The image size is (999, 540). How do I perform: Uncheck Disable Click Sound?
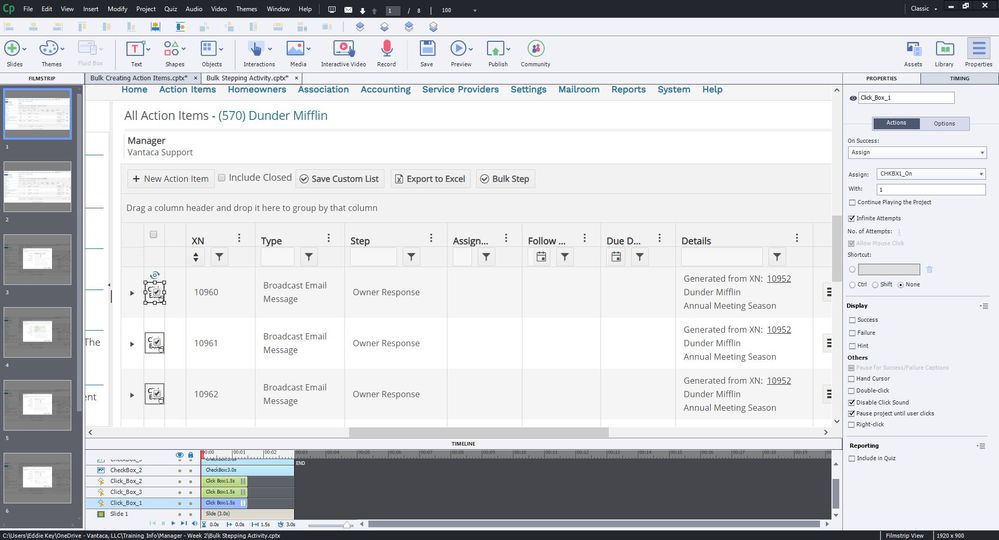click(851, 402)
